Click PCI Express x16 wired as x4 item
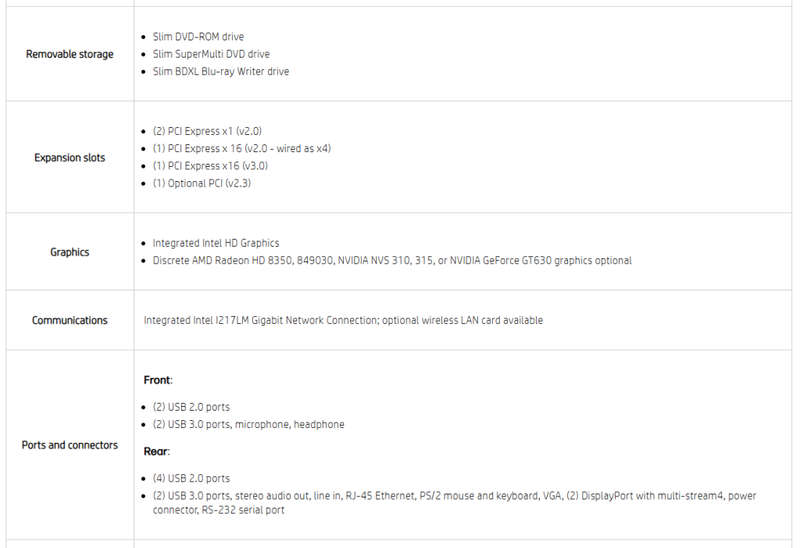The image size is (800, 548). (x=242, y=148)
